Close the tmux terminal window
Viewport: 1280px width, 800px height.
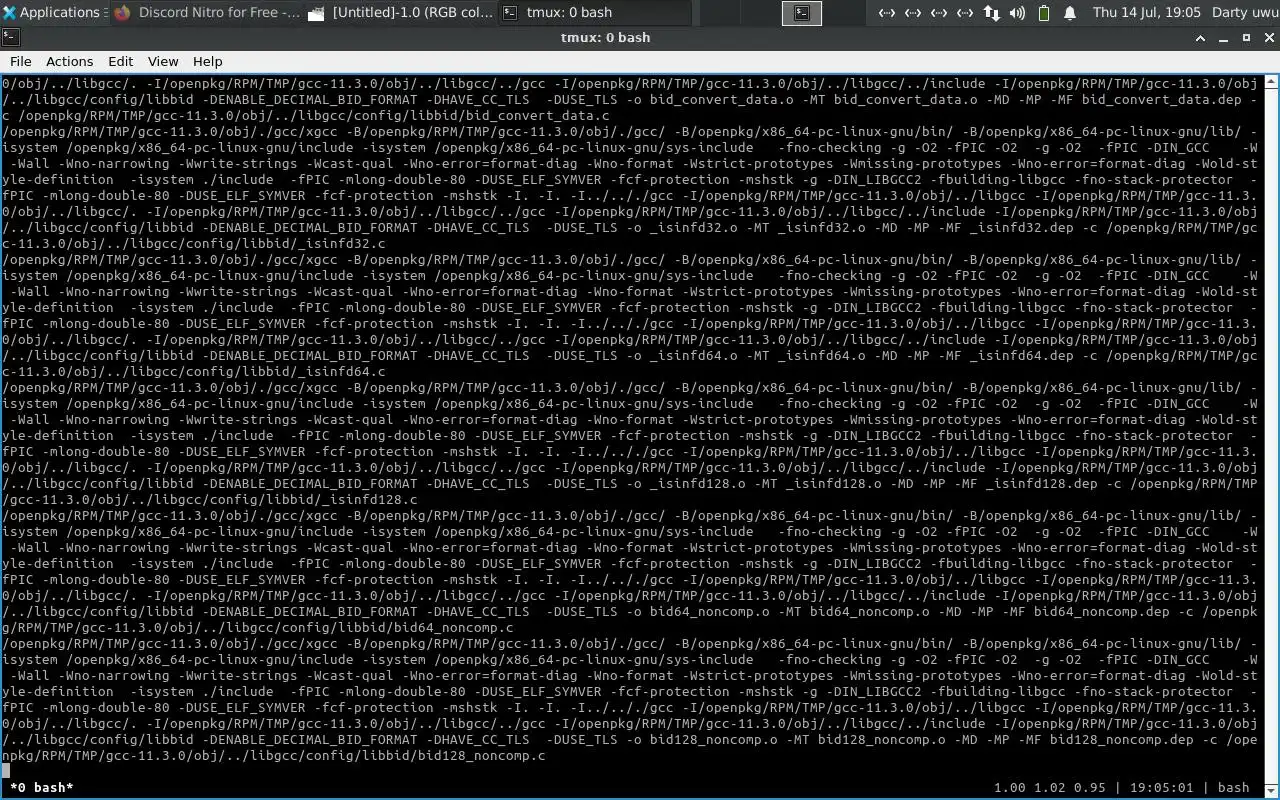click(x=1267, y=38)
